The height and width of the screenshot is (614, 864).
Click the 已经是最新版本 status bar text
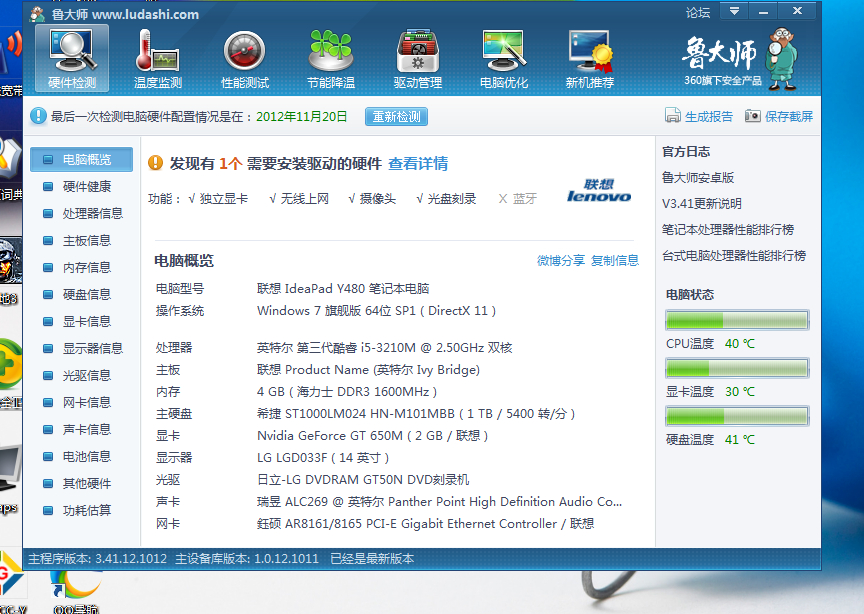tap(372, 558)
